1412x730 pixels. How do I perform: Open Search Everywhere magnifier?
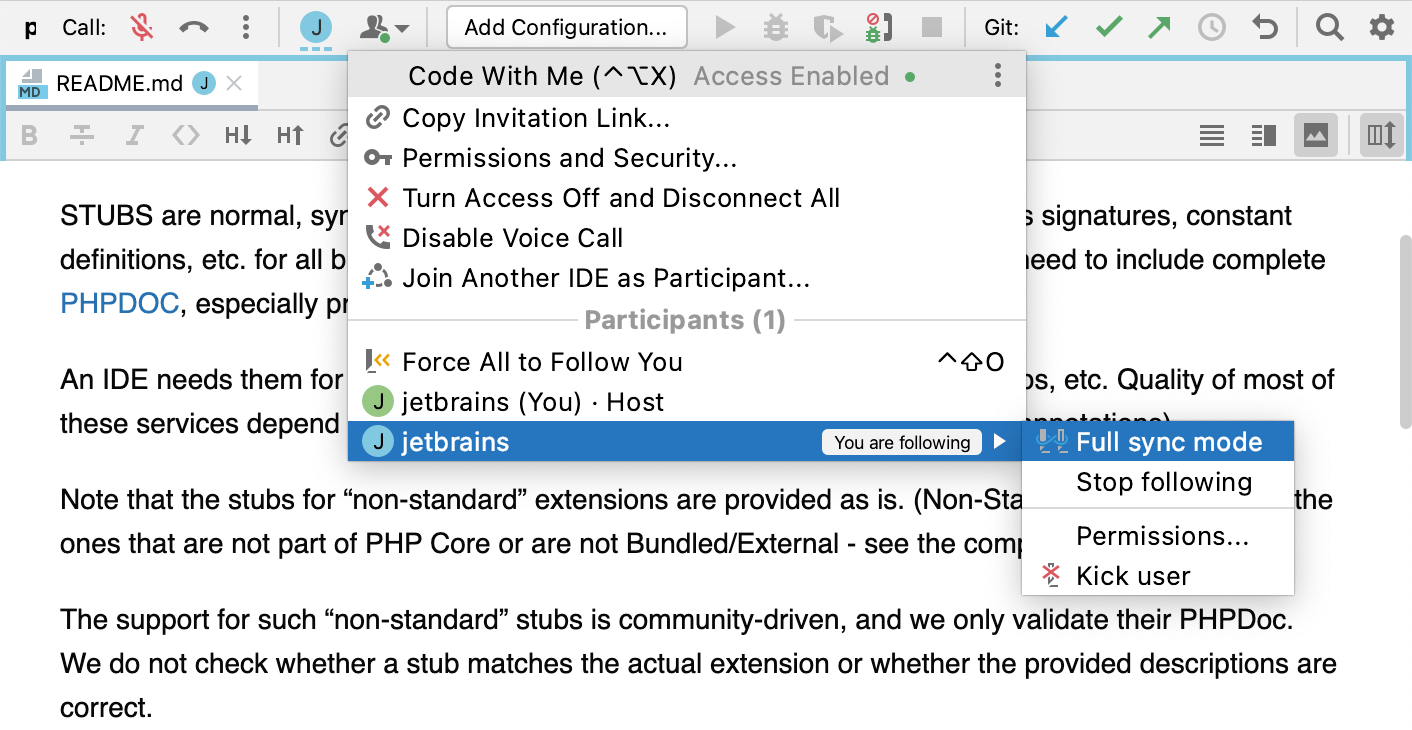1329,27
